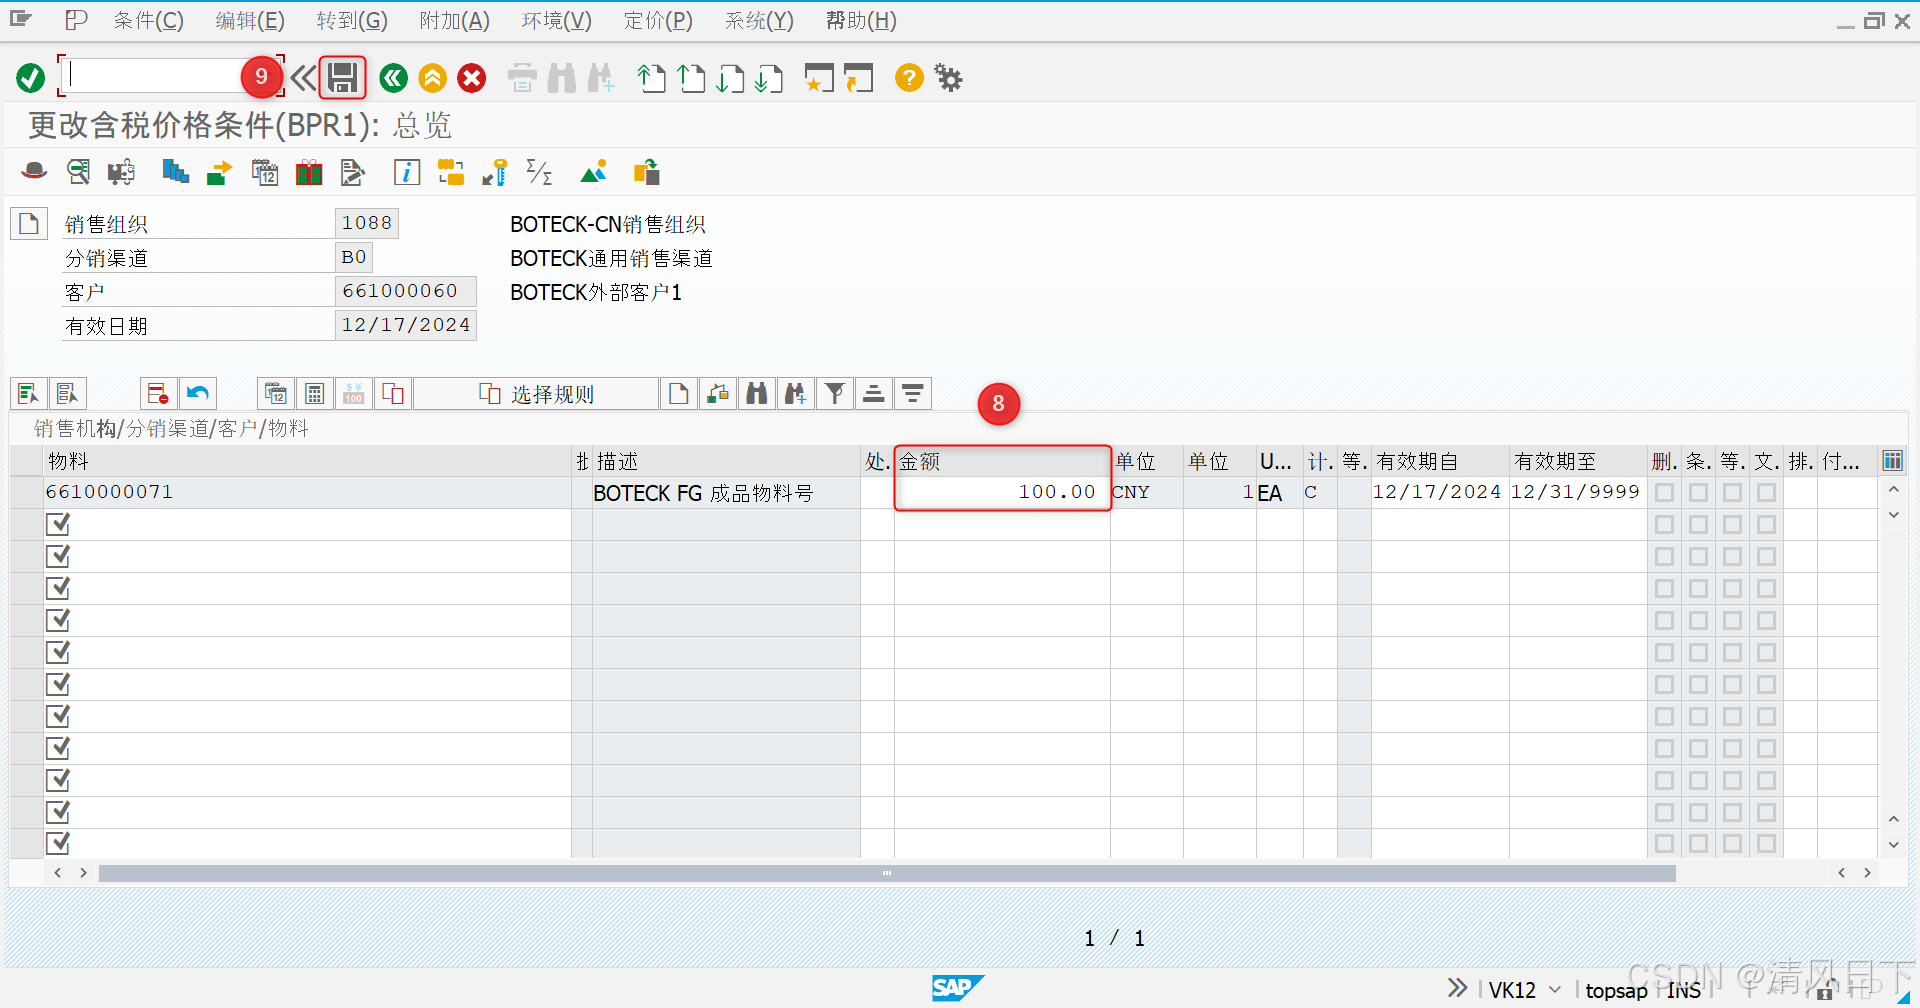Click the green mountain icon
The width and height of the screenshot is (1920, 1008).
(594, 172)
